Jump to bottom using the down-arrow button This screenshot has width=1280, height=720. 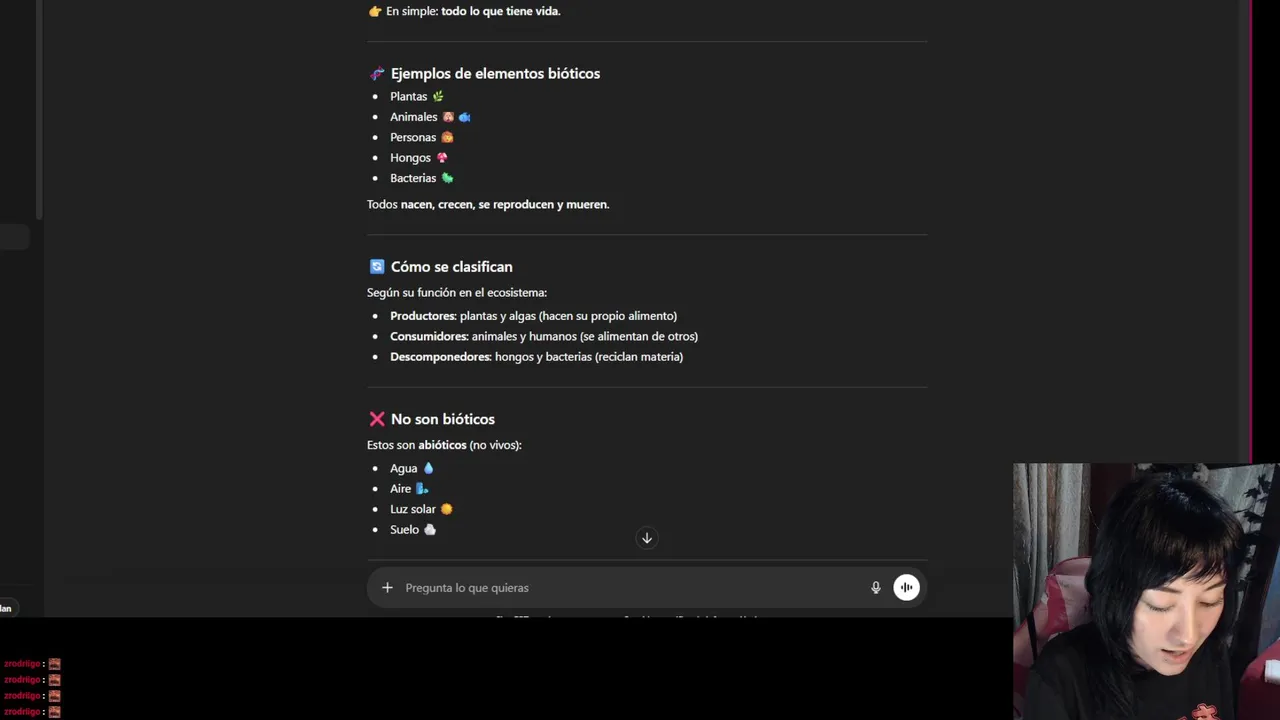pos(647,538)
